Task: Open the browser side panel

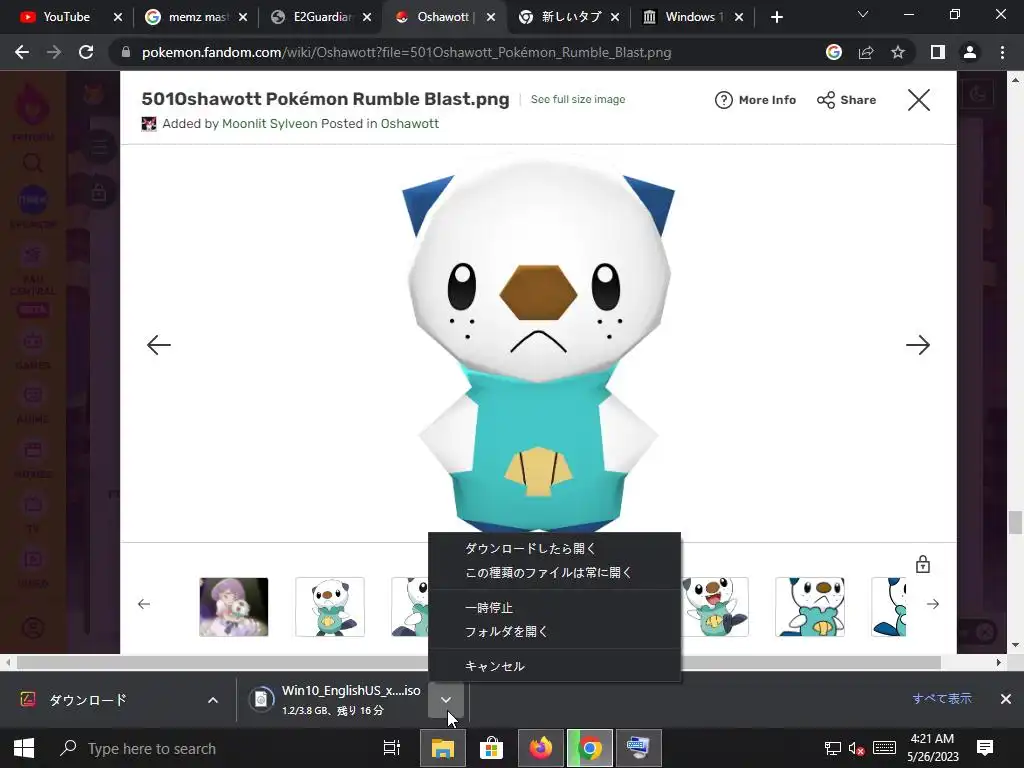Action: pyautogui.click(x=938, y=52)
